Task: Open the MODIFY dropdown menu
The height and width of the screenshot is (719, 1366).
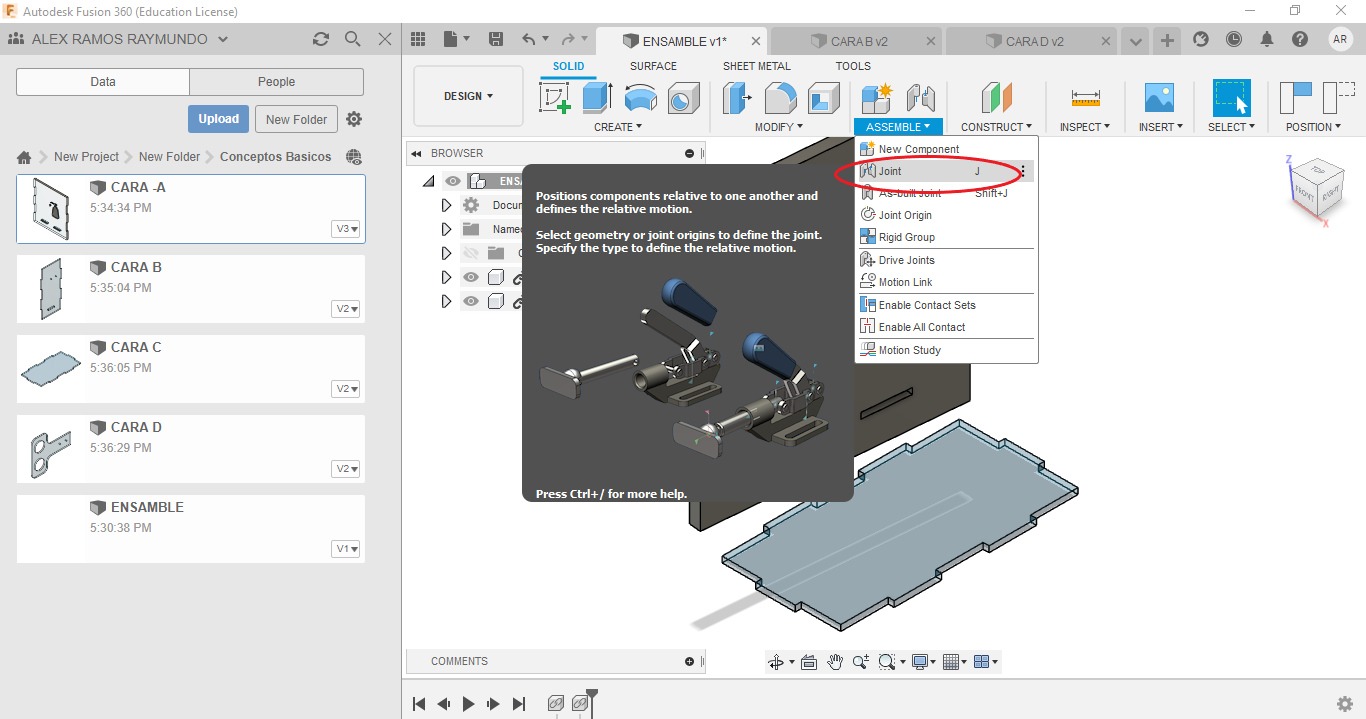Action: click(779, 127)
